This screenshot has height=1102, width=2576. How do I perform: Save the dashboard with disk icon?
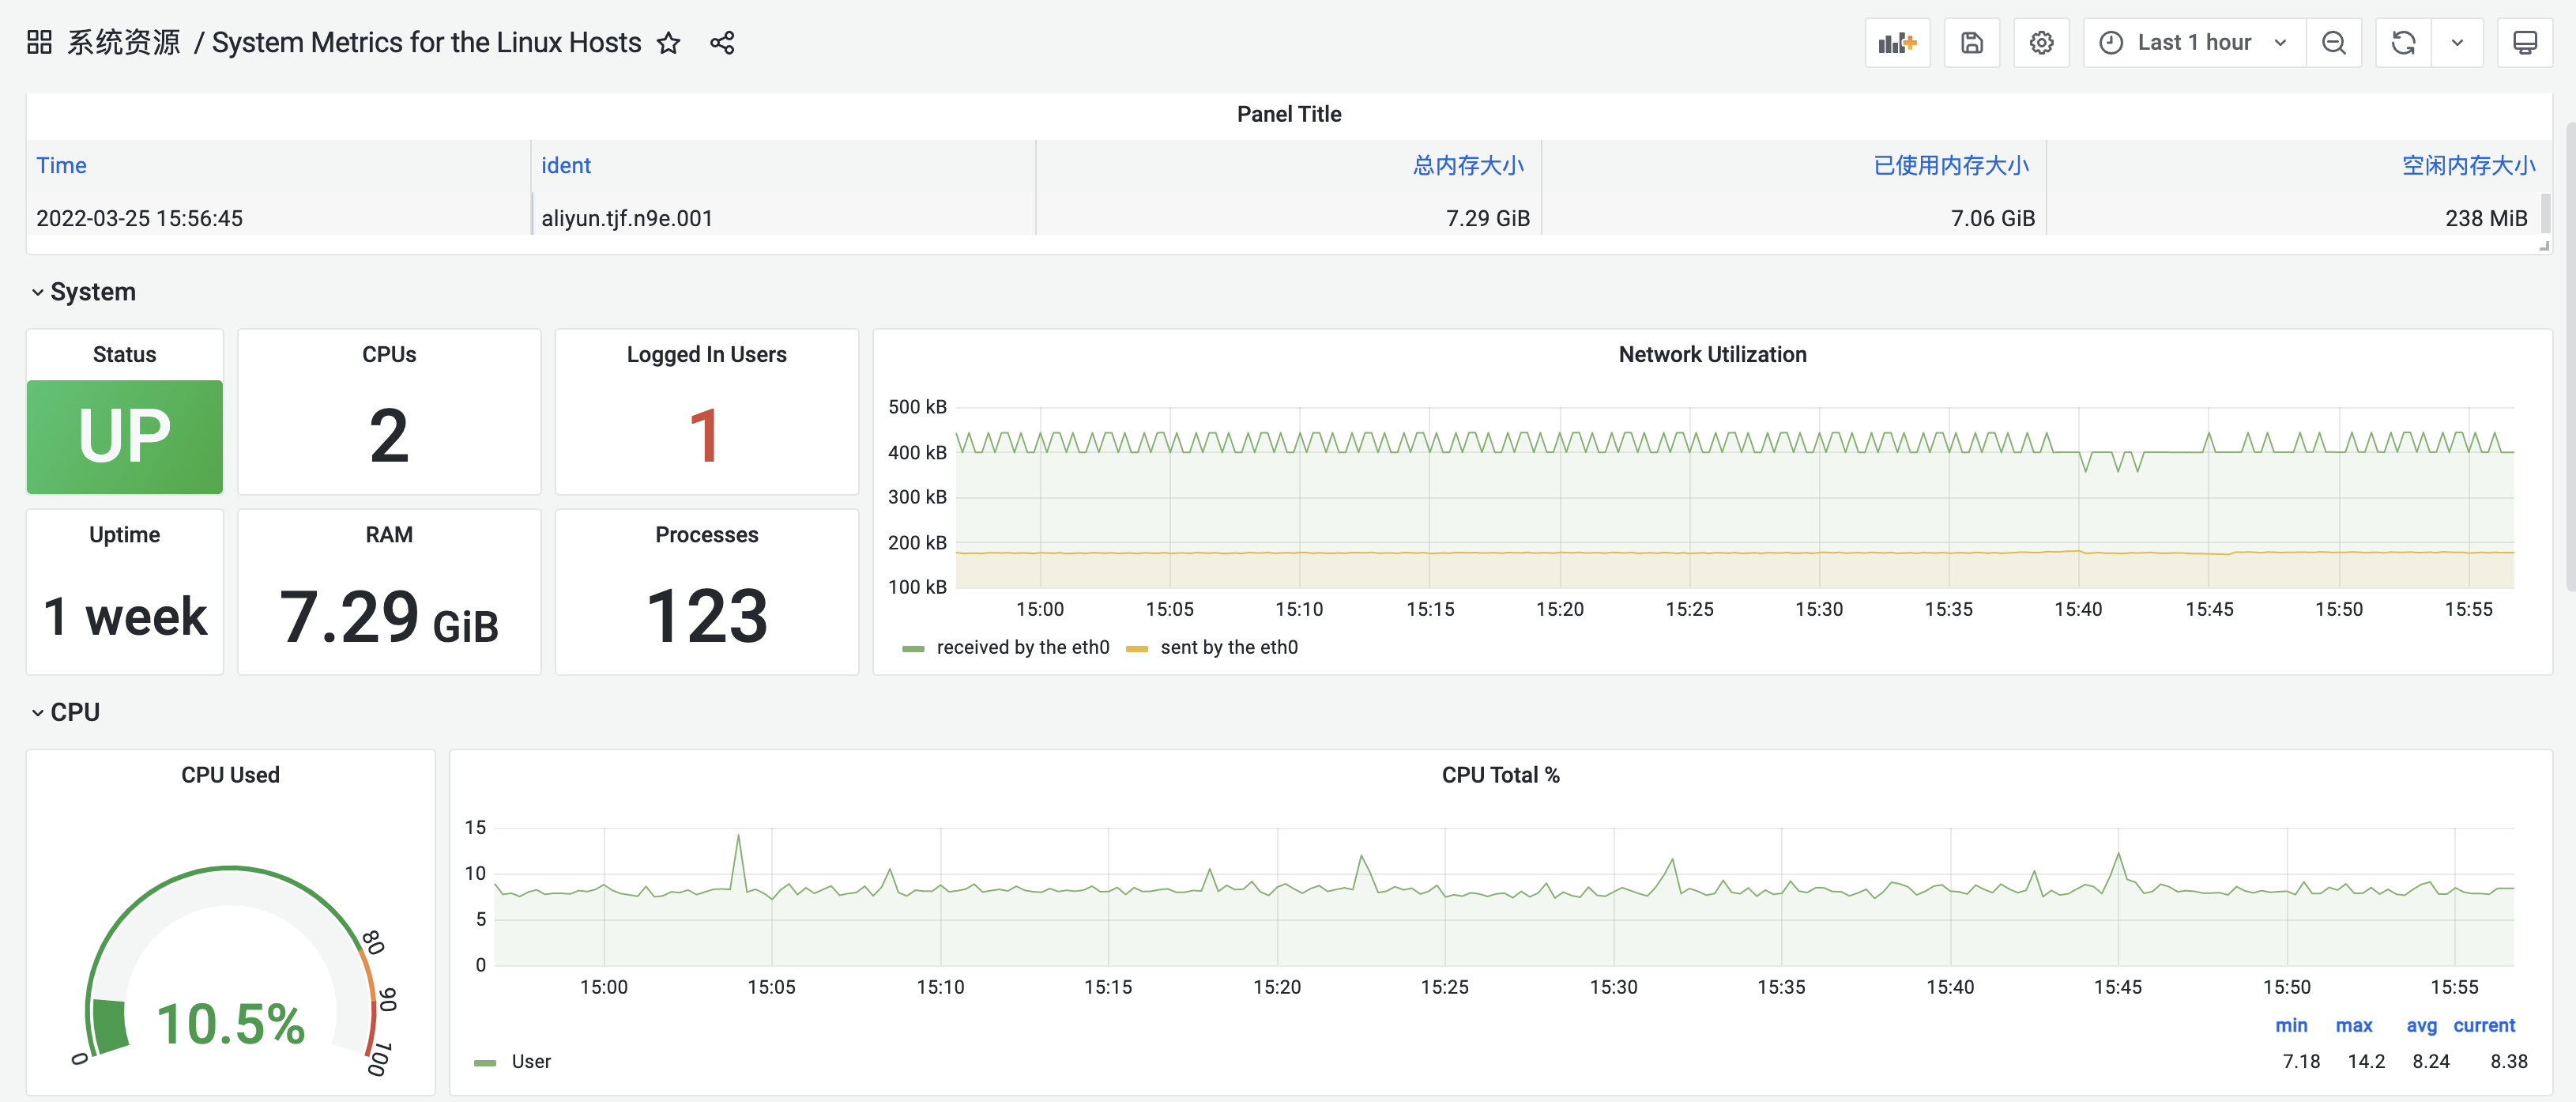[x=1971, y=43]
